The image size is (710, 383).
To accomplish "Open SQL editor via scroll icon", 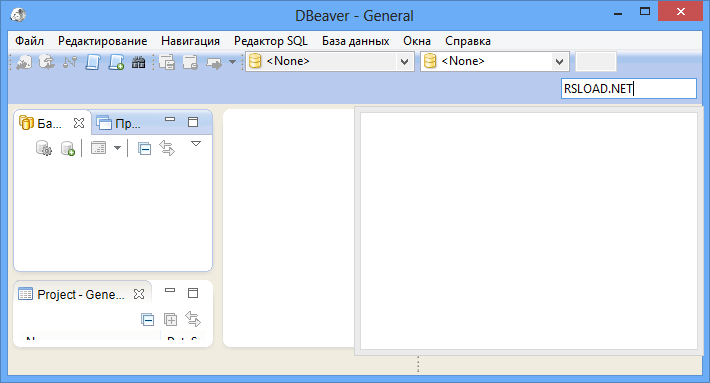I will (x=93, y=62).
